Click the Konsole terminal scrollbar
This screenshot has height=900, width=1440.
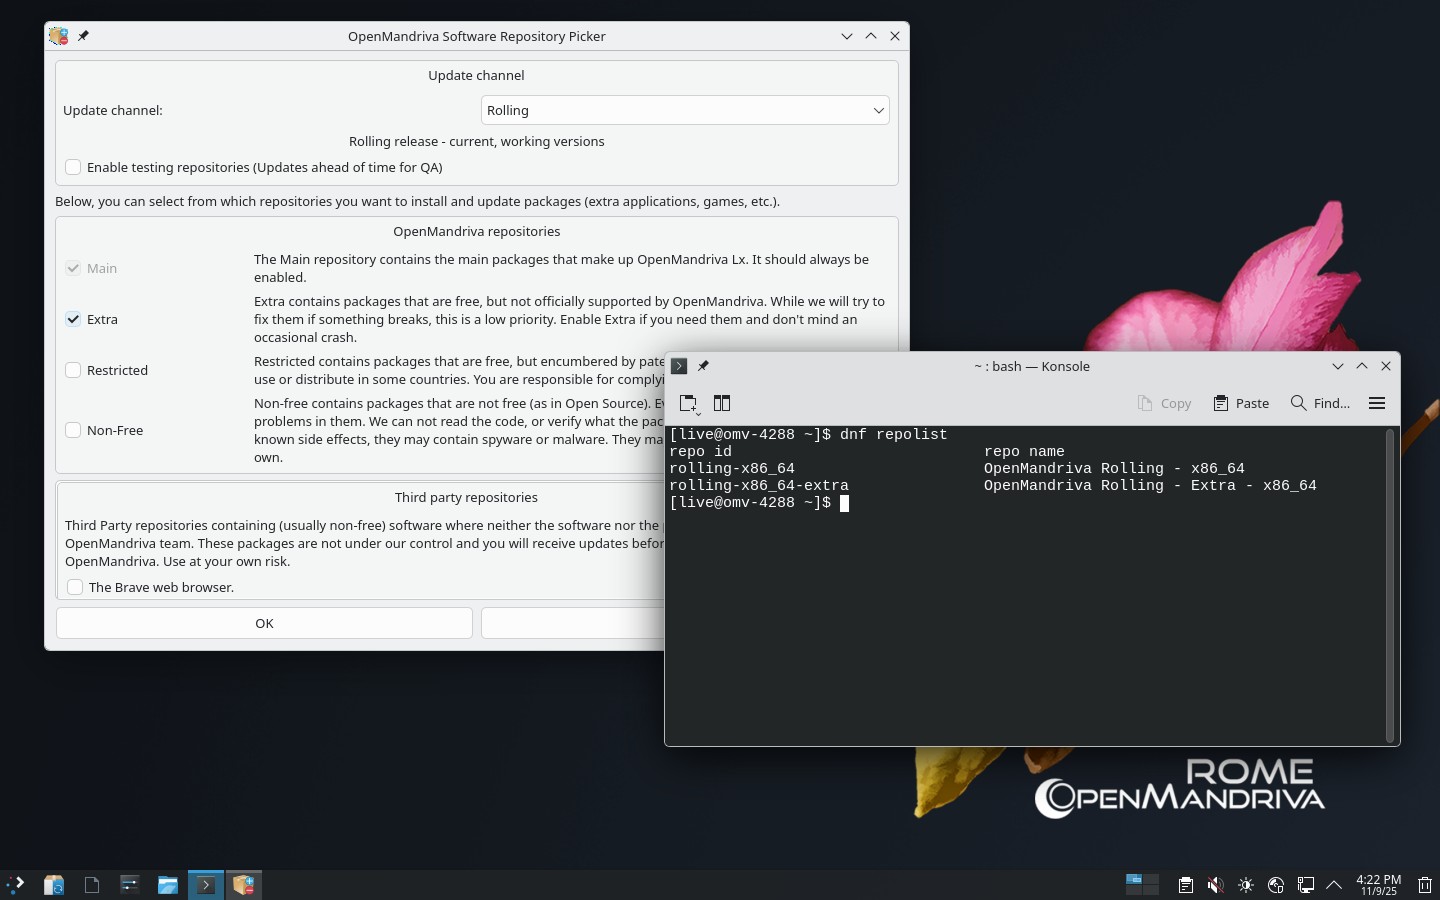tap(1389, 585)
